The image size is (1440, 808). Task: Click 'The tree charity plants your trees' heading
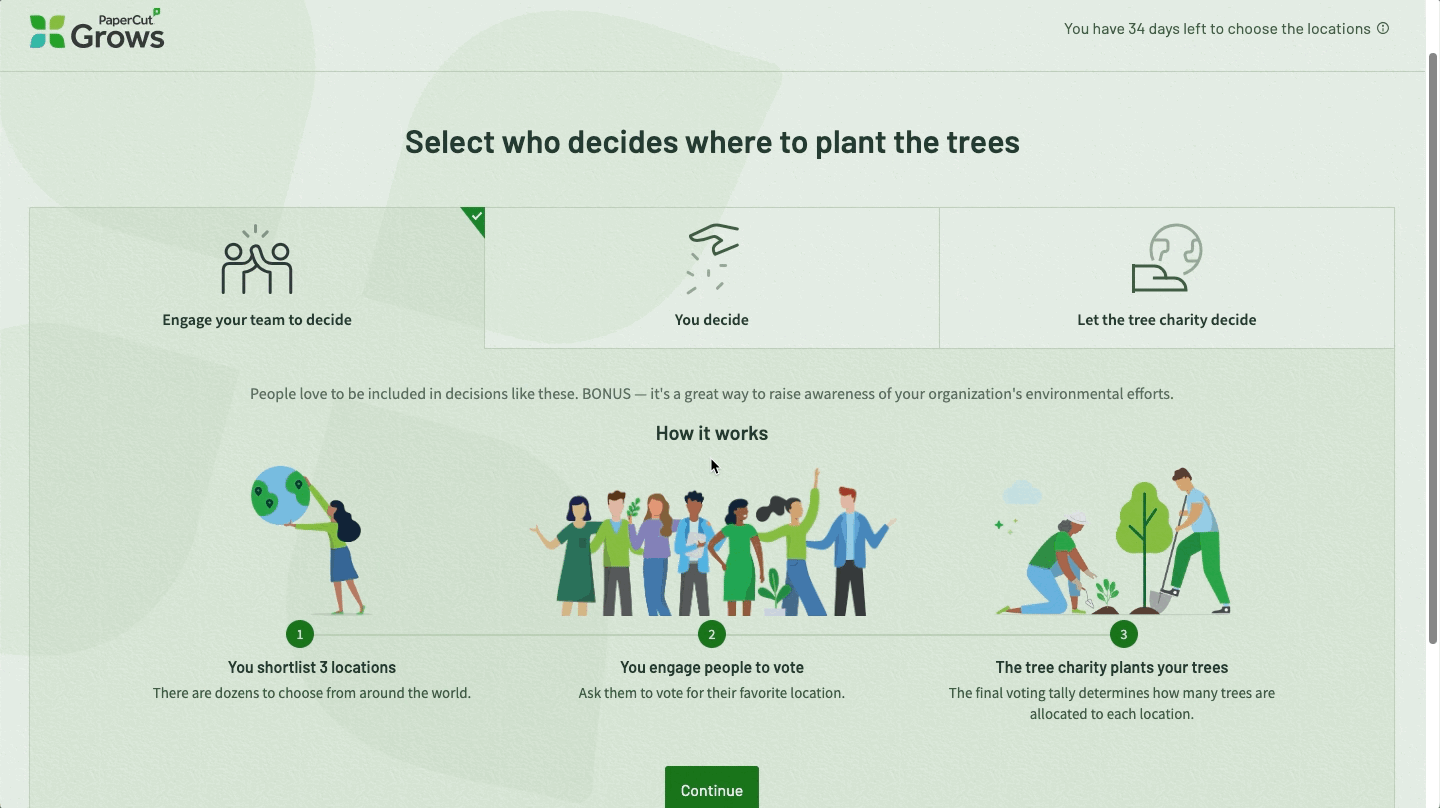[x=1111, y=667]
